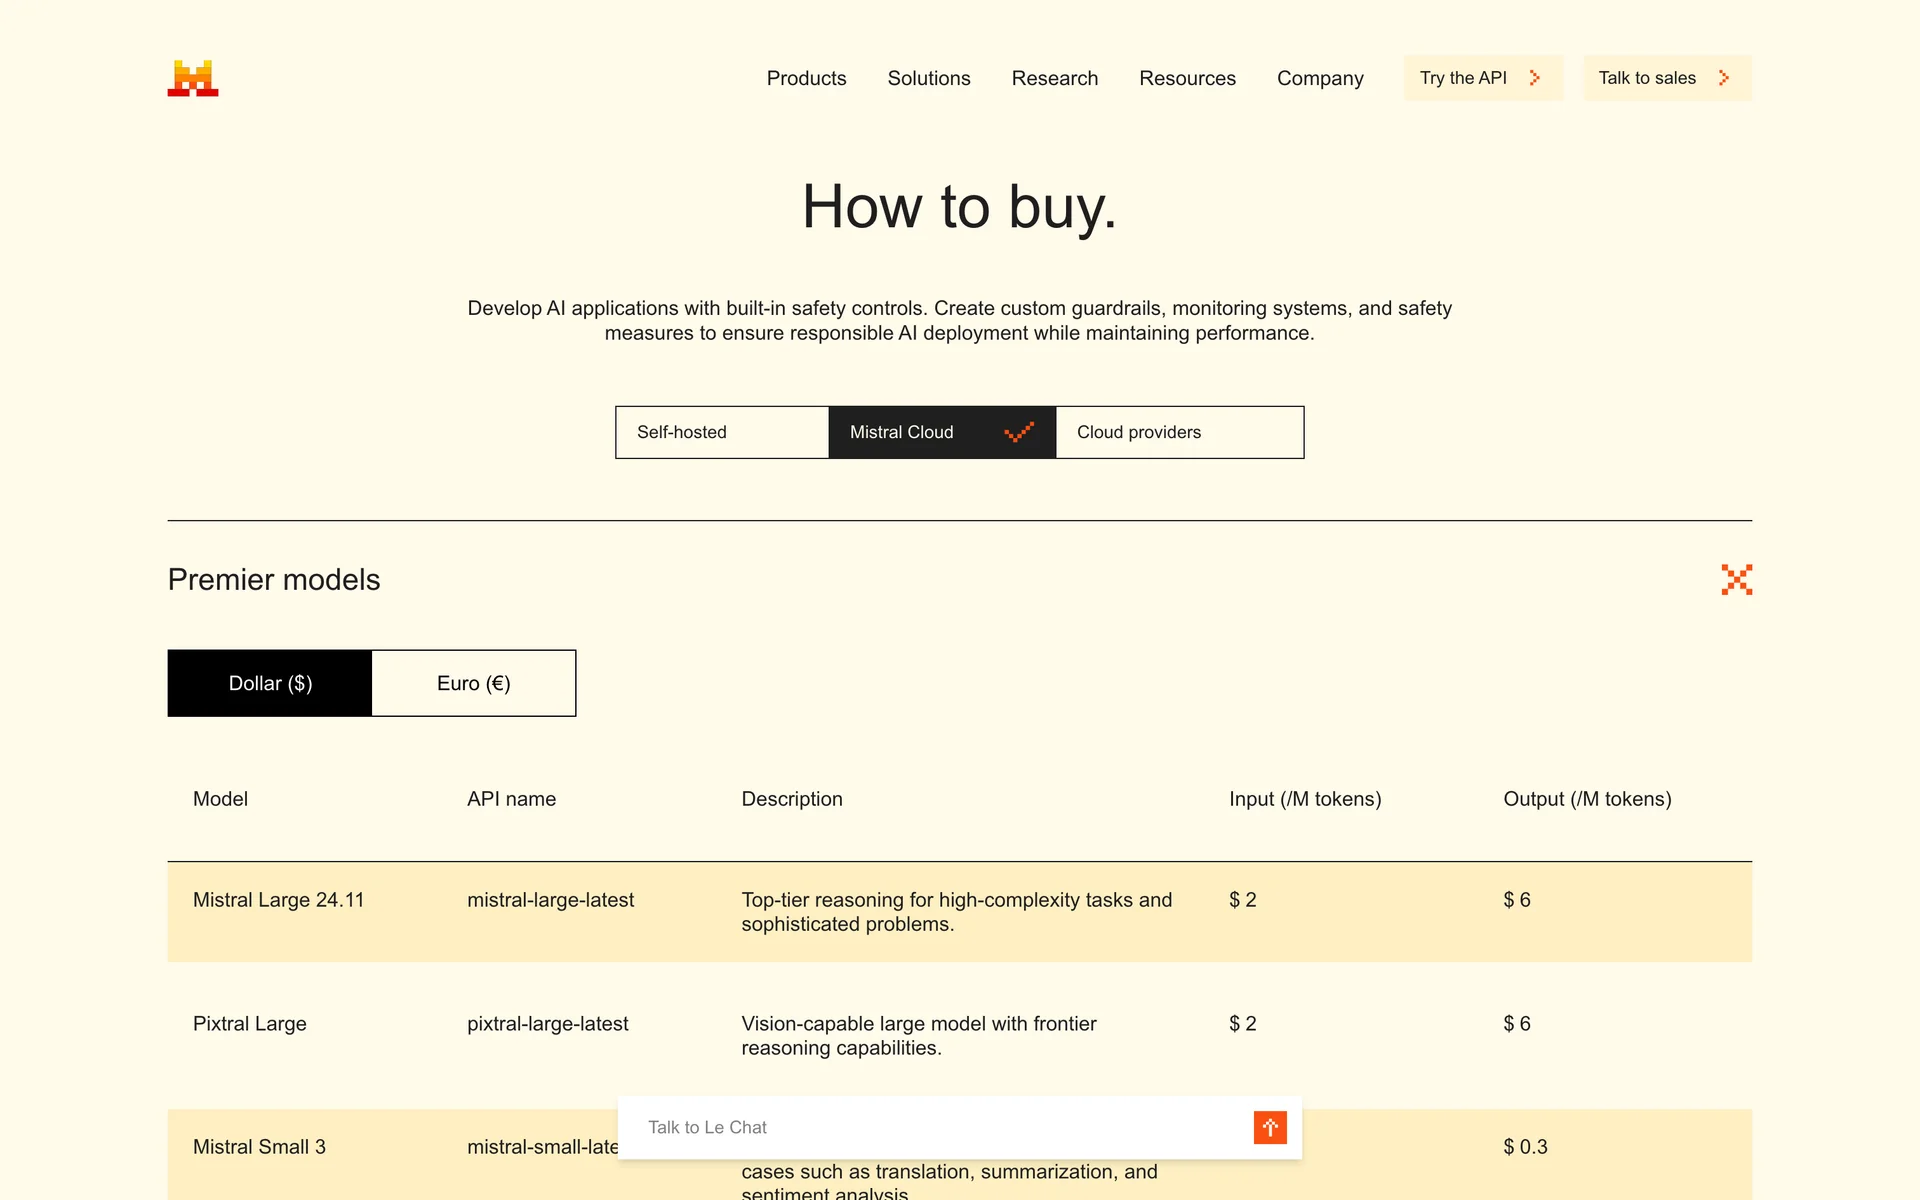1920x1200 pixels.
Task: Click the Mistral logo icon
Action: click(193, 78)
